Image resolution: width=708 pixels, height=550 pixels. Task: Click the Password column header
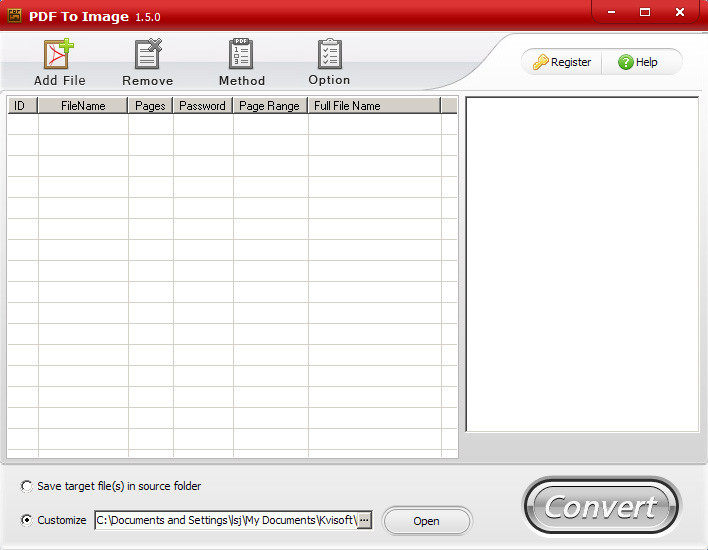click(203, 106)
